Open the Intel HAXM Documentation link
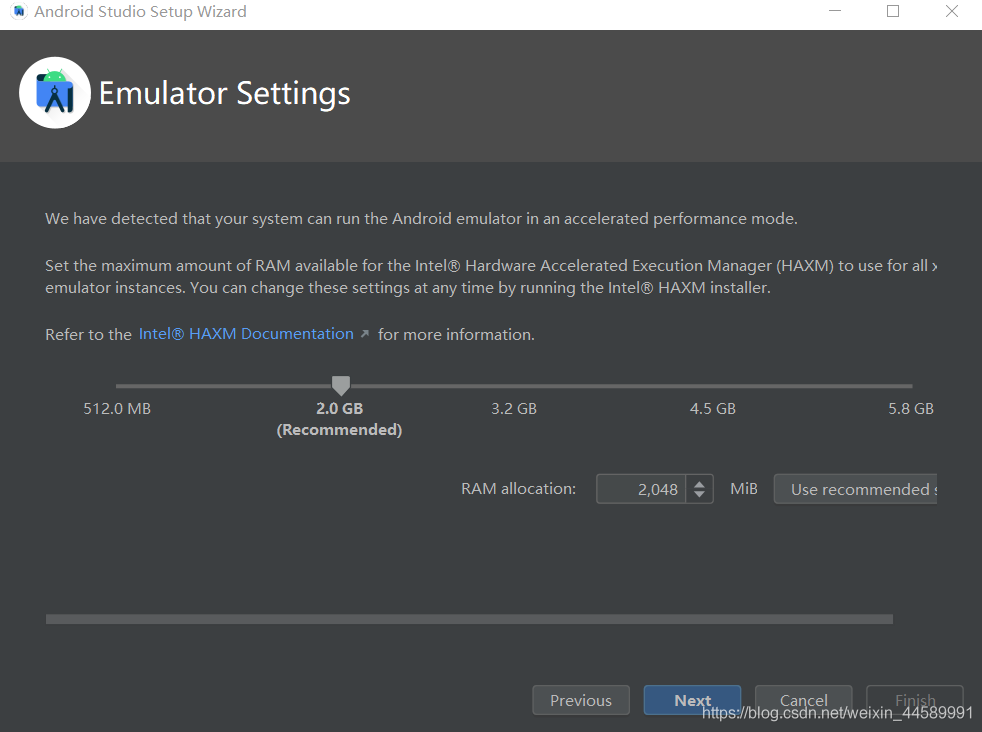The height and width of the screenshot is (732, 982). (x=246, y=334)
